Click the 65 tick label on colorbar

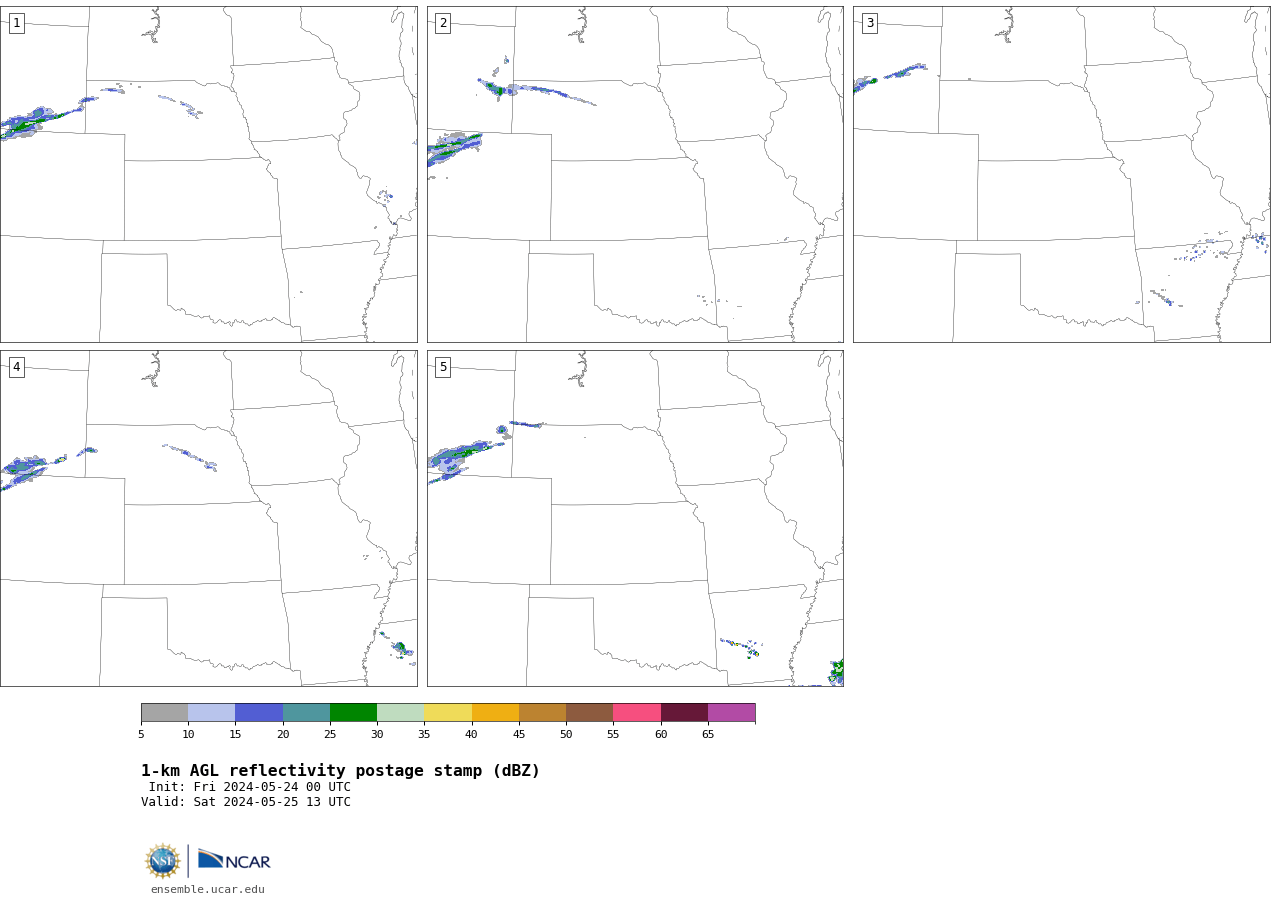(708, 735)
